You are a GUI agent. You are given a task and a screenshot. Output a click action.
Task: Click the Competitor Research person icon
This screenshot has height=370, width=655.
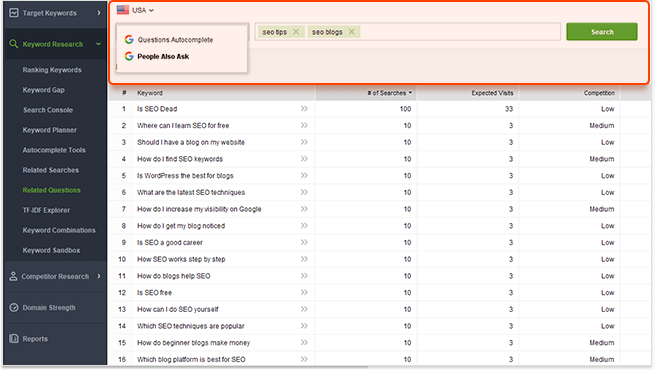pyautogui.click(x=13, y=276)
